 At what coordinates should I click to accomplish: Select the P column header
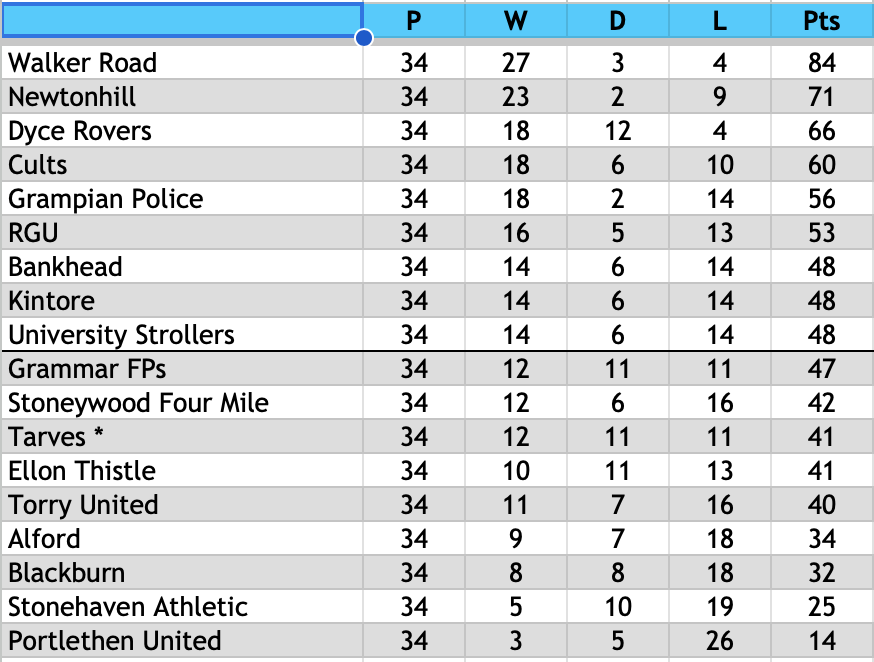414,21
